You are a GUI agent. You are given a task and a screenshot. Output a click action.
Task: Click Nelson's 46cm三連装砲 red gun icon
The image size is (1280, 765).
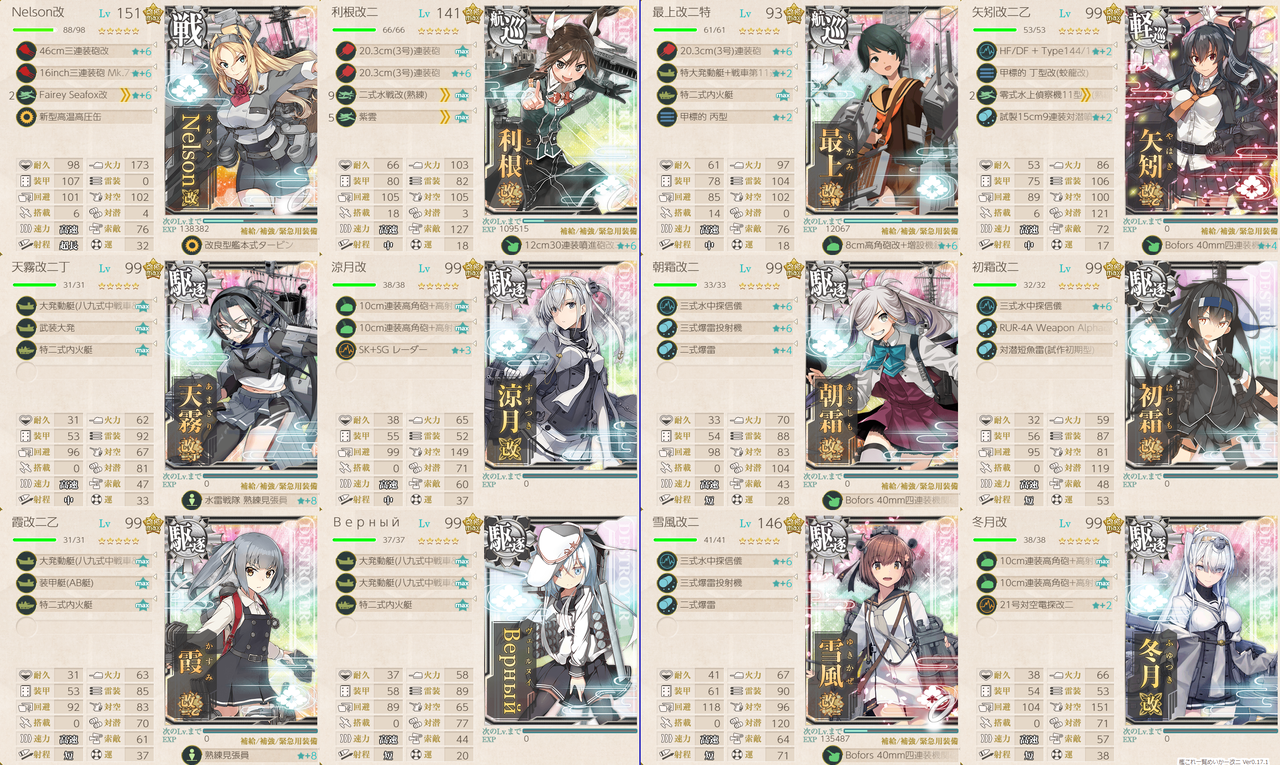25,51
